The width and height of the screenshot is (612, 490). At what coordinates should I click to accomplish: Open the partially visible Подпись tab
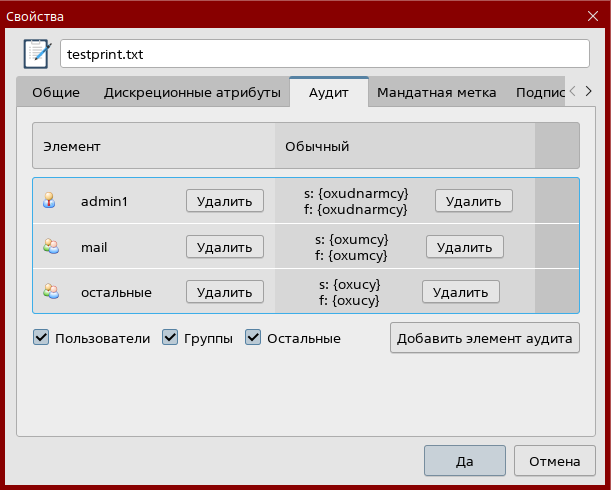tap(538, 93)
